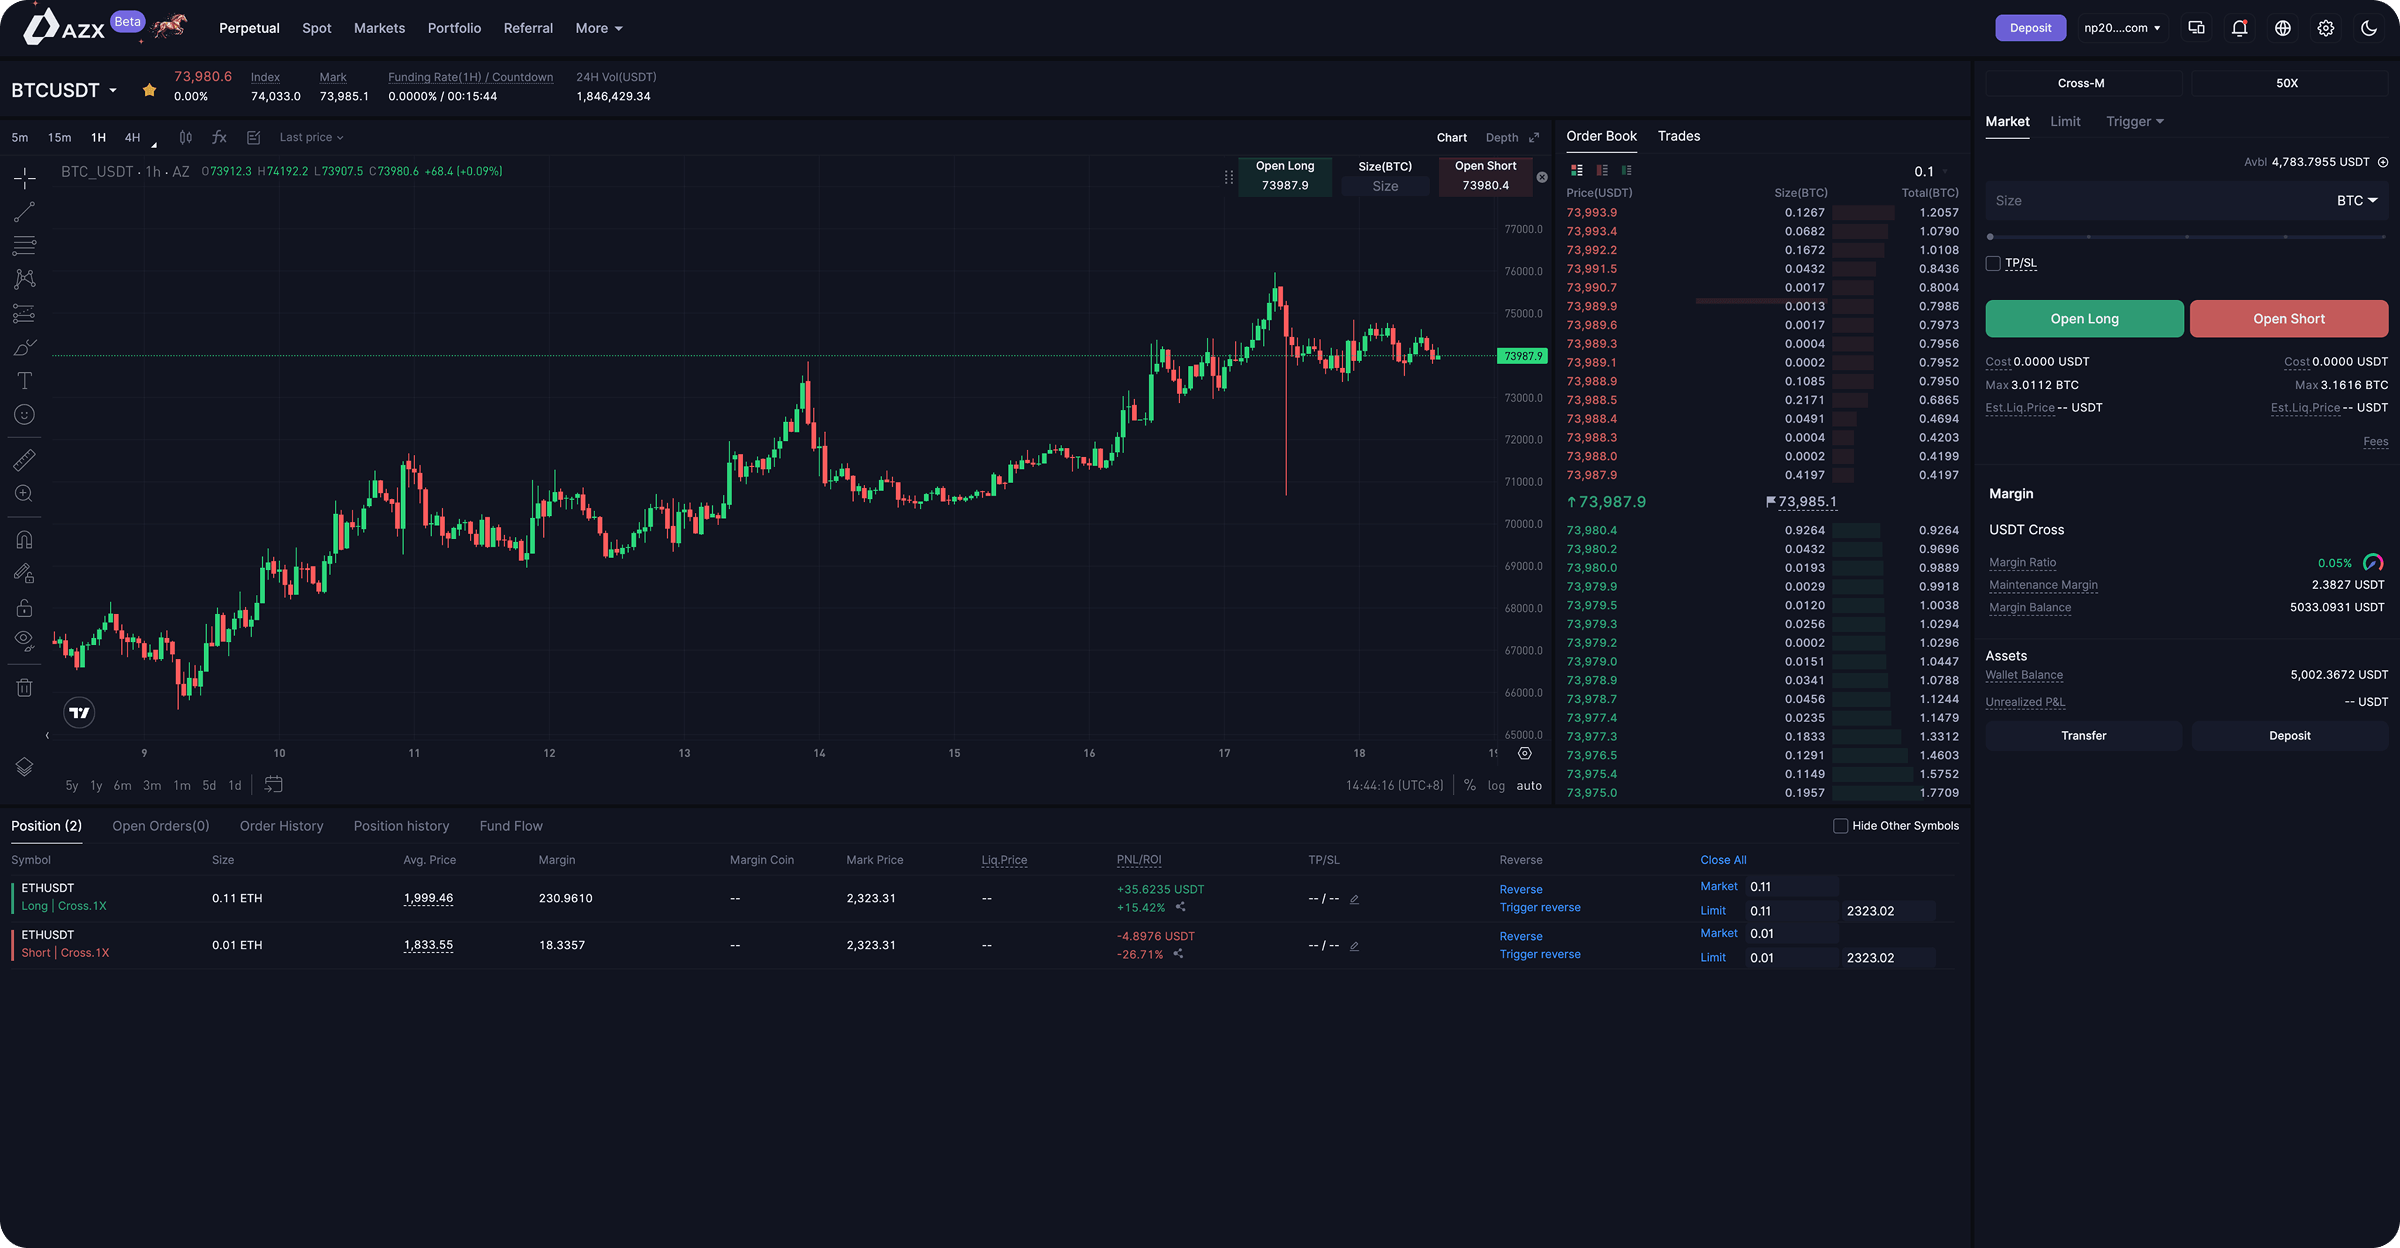Open the notifications bell

click(2239, 28)
